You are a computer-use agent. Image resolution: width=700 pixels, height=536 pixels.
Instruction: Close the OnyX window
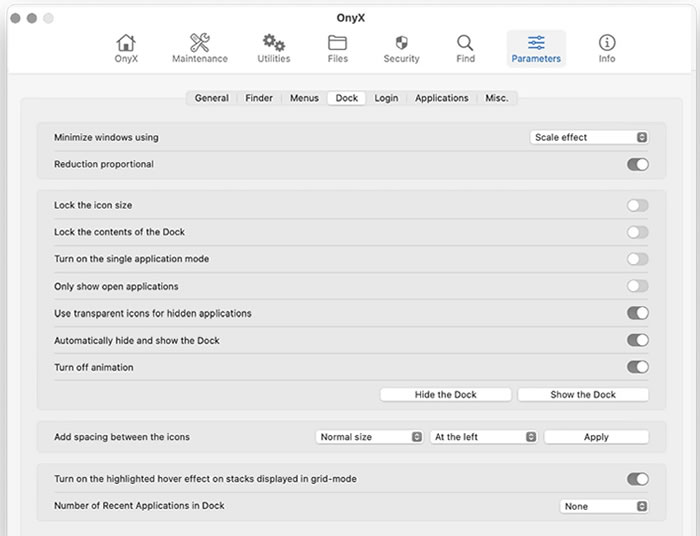(x=16, y=18)
